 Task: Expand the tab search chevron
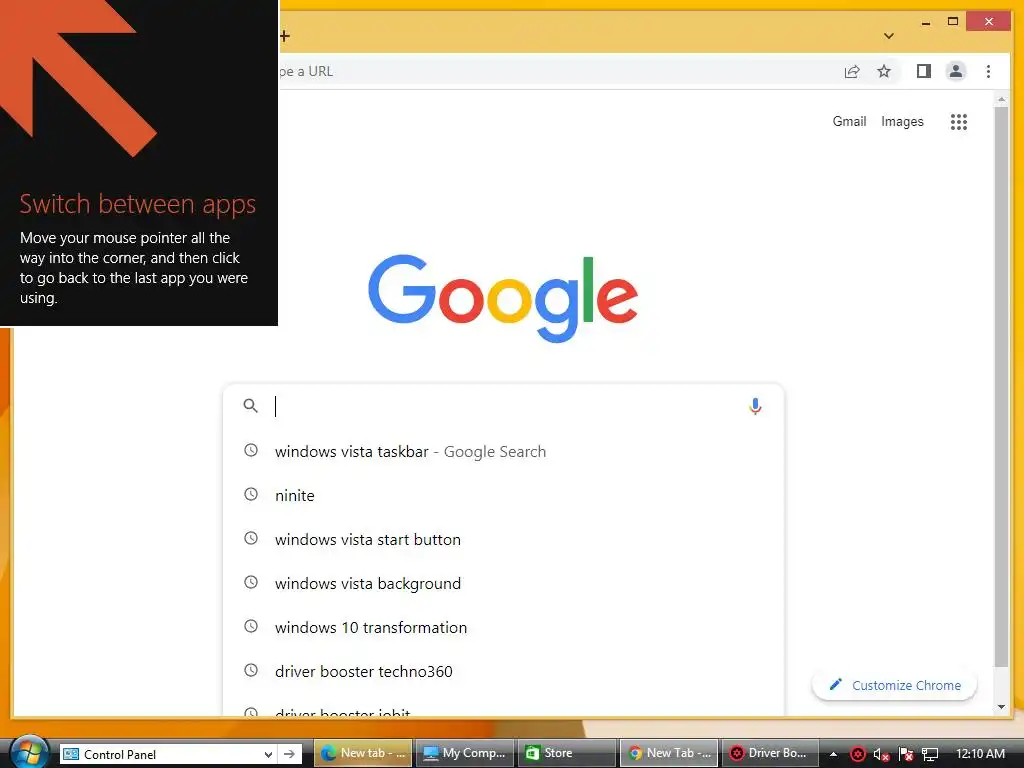889,36
